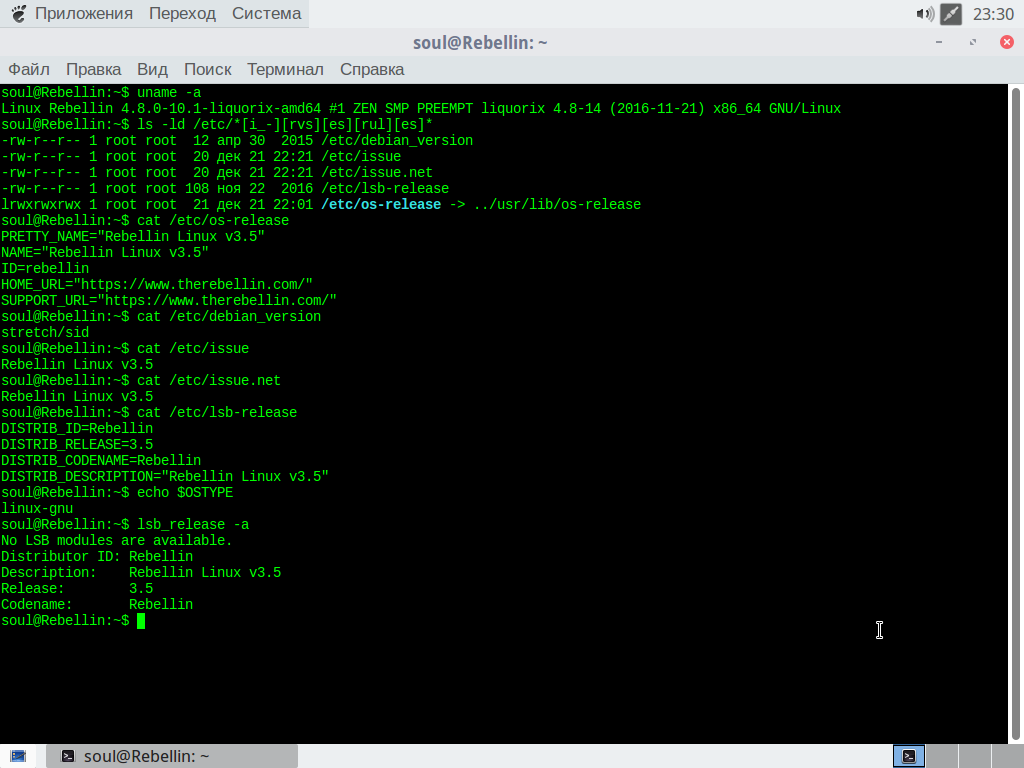Viewport: 1024px width, 768px height.
Task: Click the '/etc/lsb-release' file listing row
Action: (225, 189)
